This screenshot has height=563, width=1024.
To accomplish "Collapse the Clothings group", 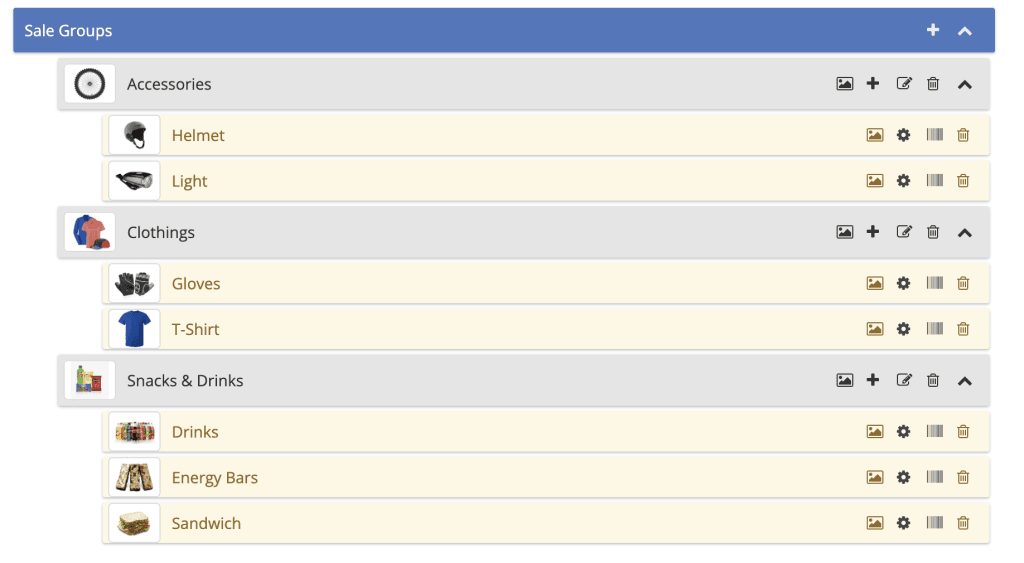I will point(965,232).
